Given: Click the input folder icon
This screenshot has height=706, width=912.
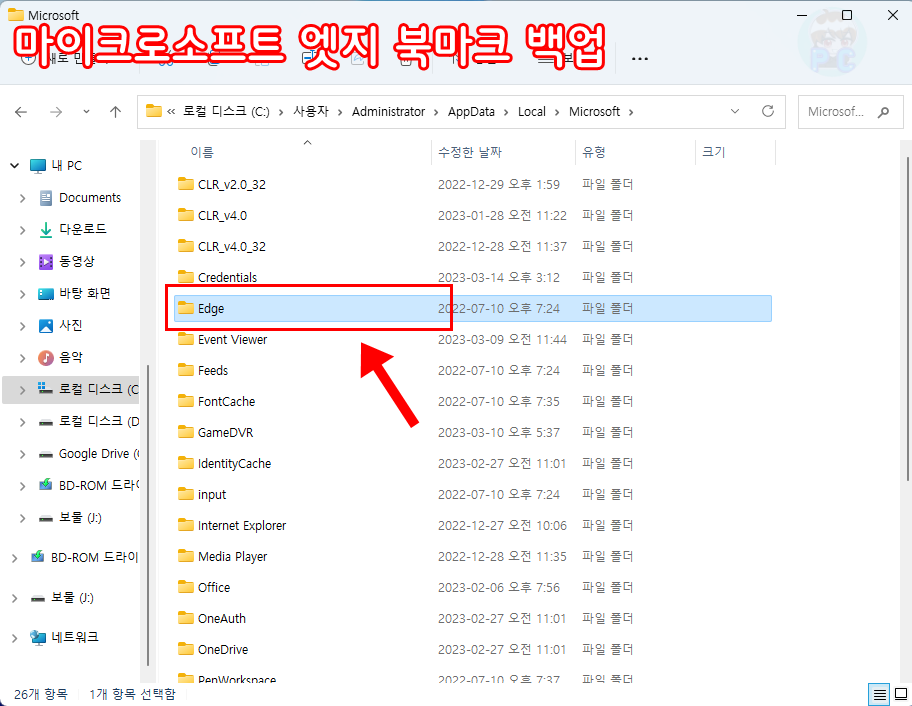Looking at the screenshot, I should [186, 494].
